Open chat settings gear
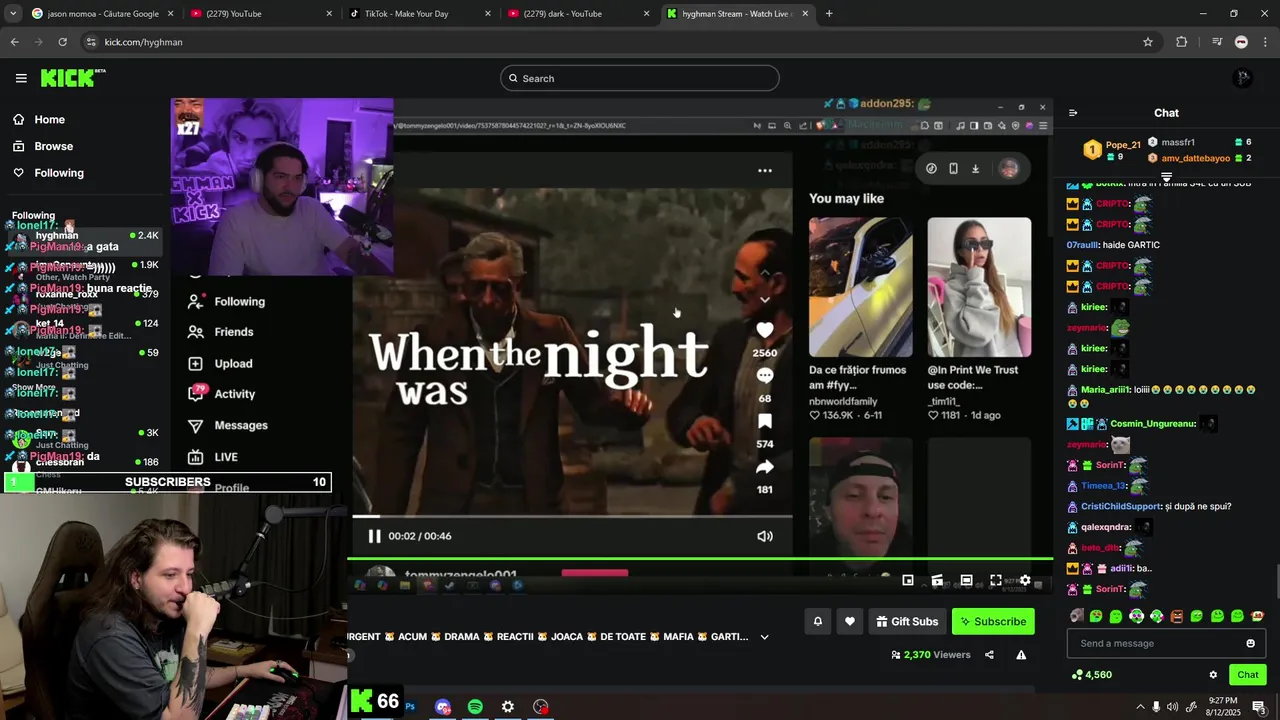This screenshot has width=1280, height=720. point(1213,675)
